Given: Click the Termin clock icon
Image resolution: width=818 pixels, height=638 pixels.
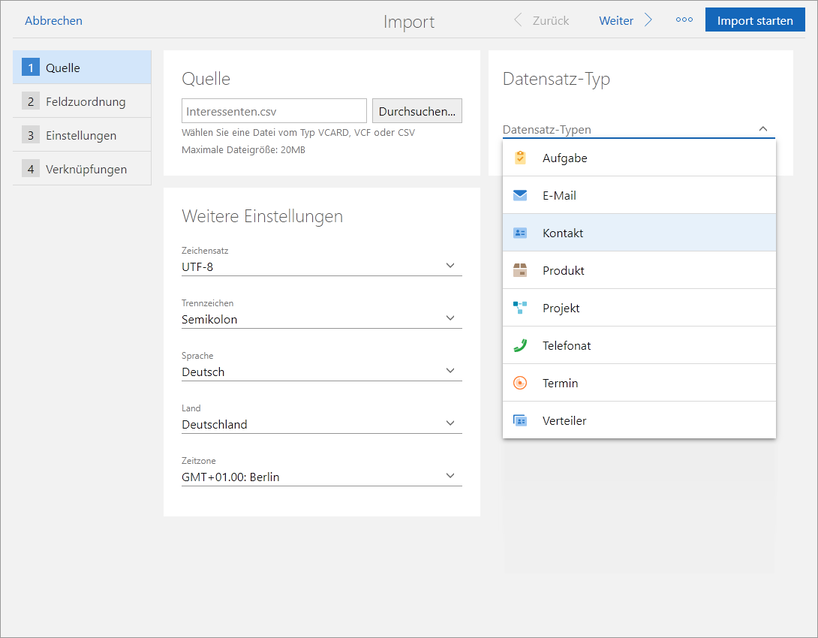Looking at the screenshot, I should pos(520,383).
